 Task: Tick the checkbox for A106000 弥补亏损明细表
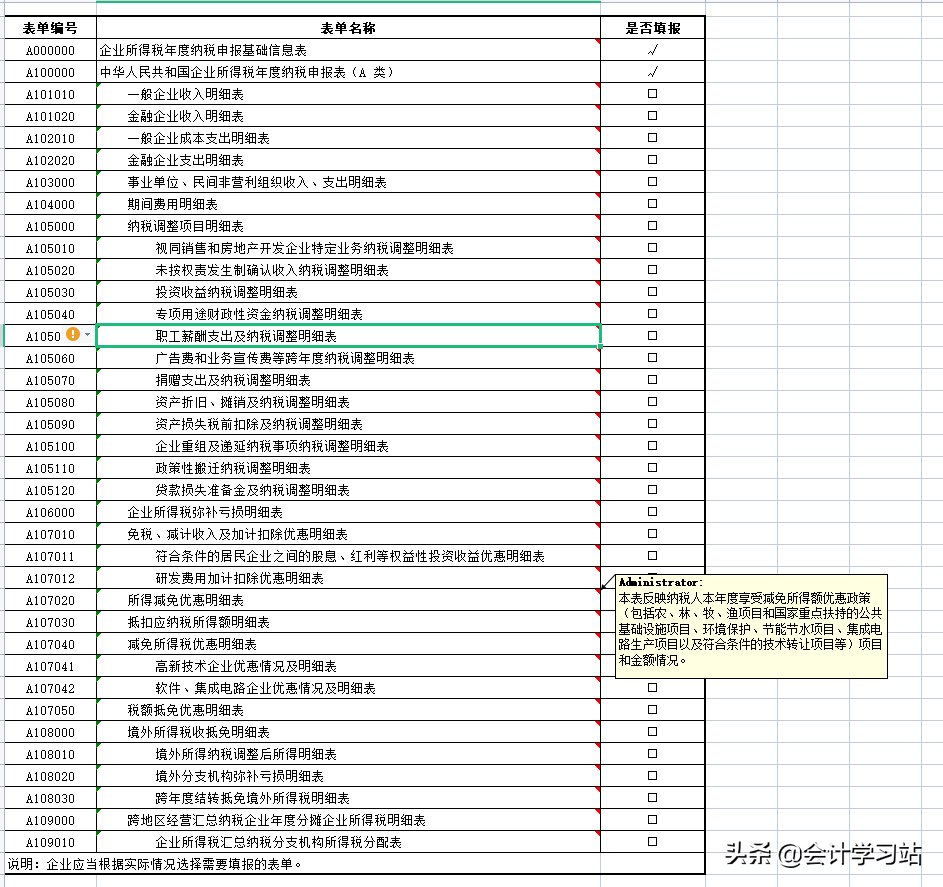coord(653,512)
